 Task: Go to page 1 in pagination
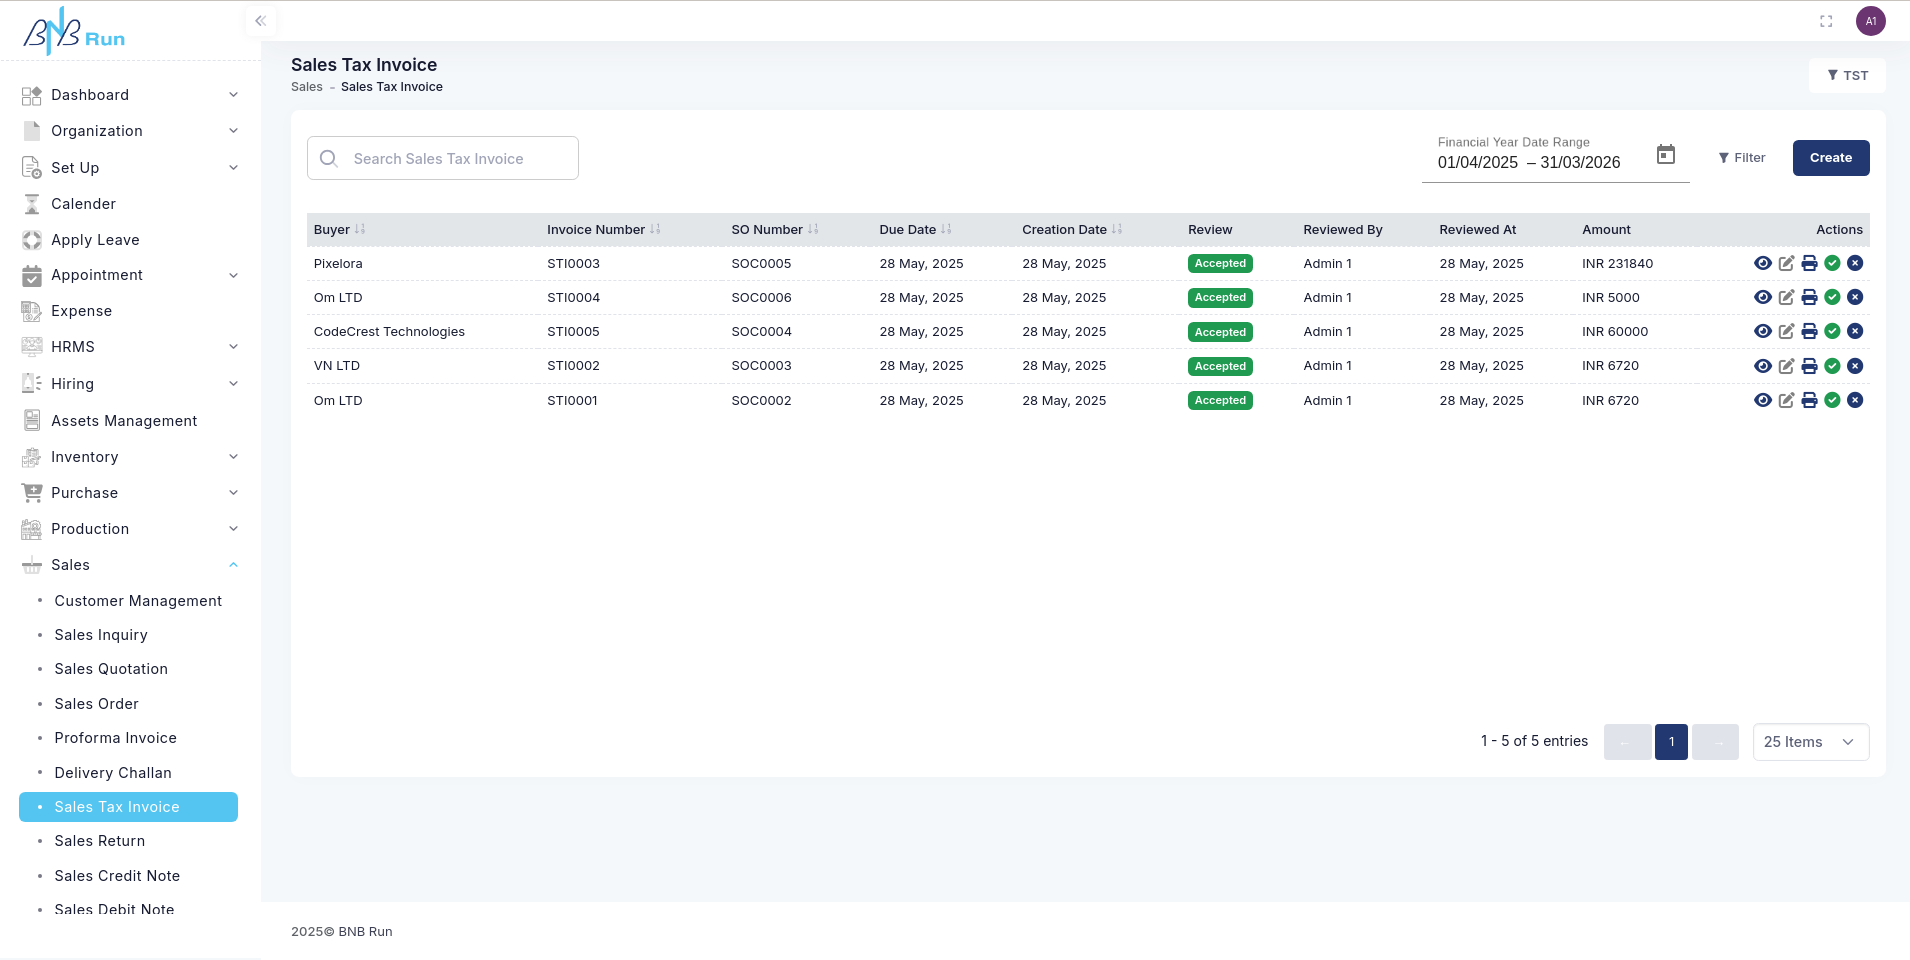1671,742
